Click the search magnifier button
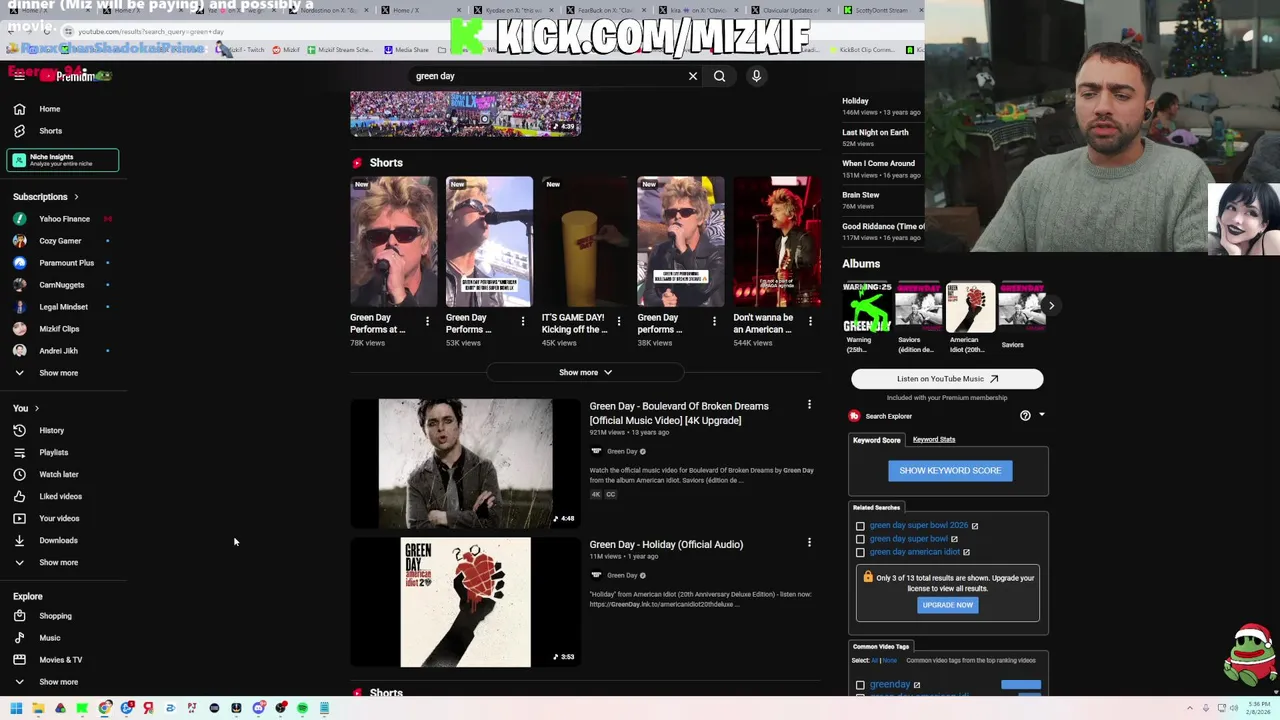This screenshot has height=720, width=1280. (720, 76)
